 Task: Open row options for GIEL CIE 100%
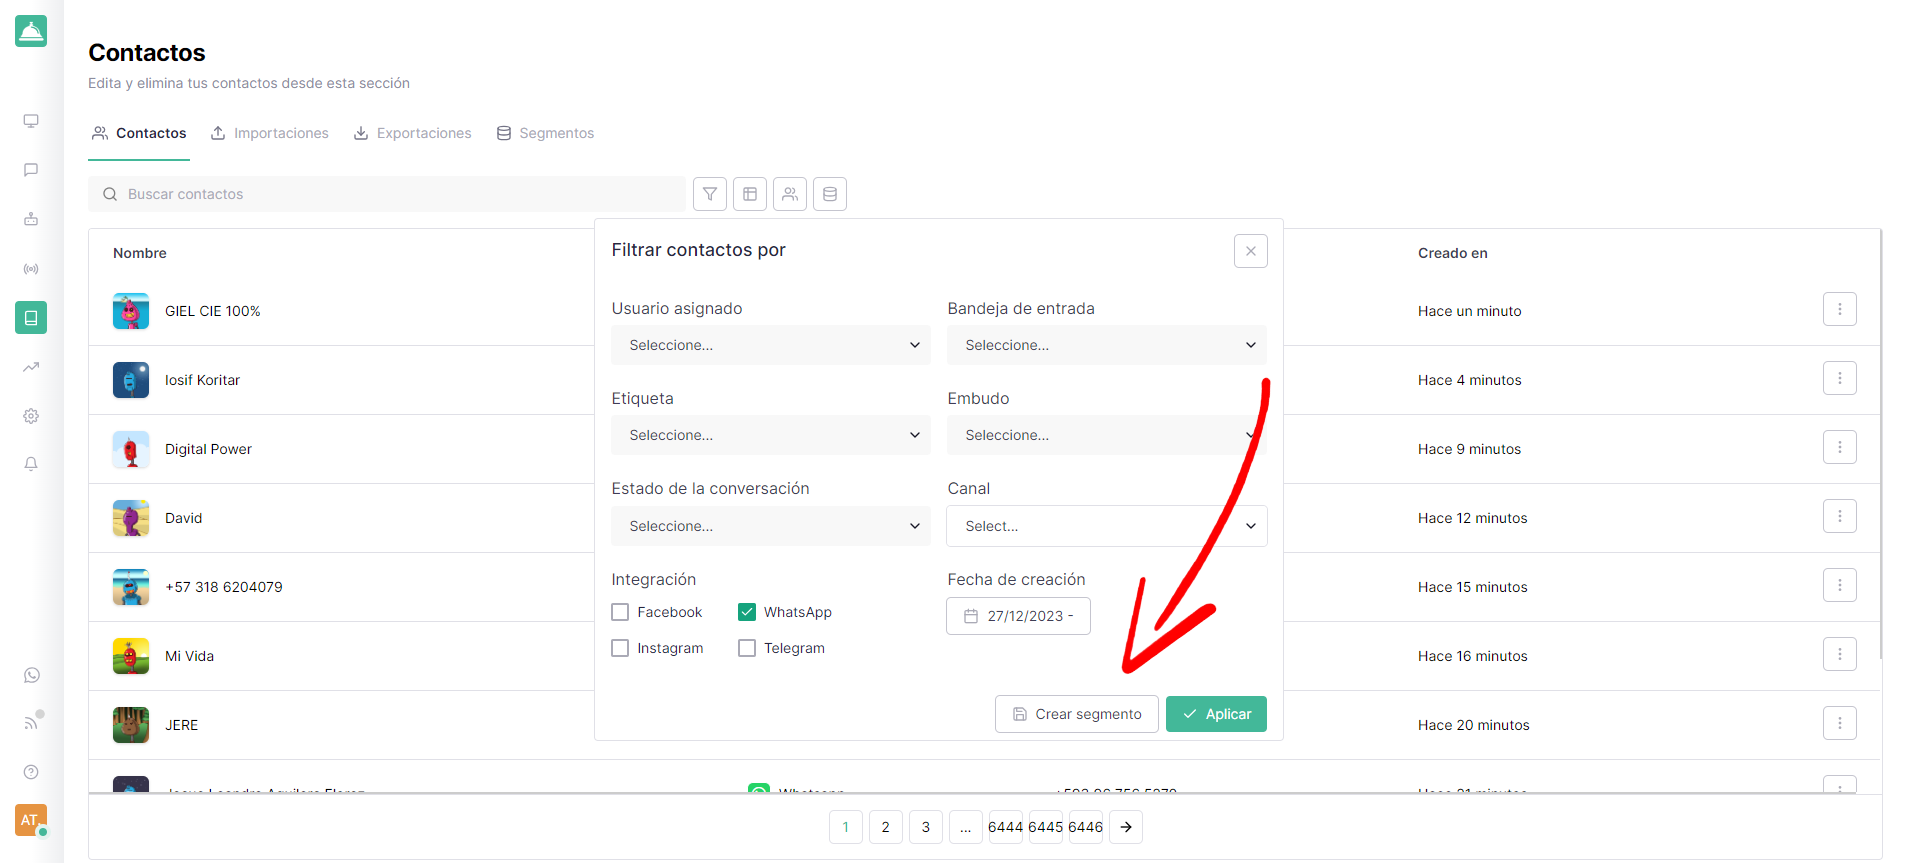point(1840,309)
